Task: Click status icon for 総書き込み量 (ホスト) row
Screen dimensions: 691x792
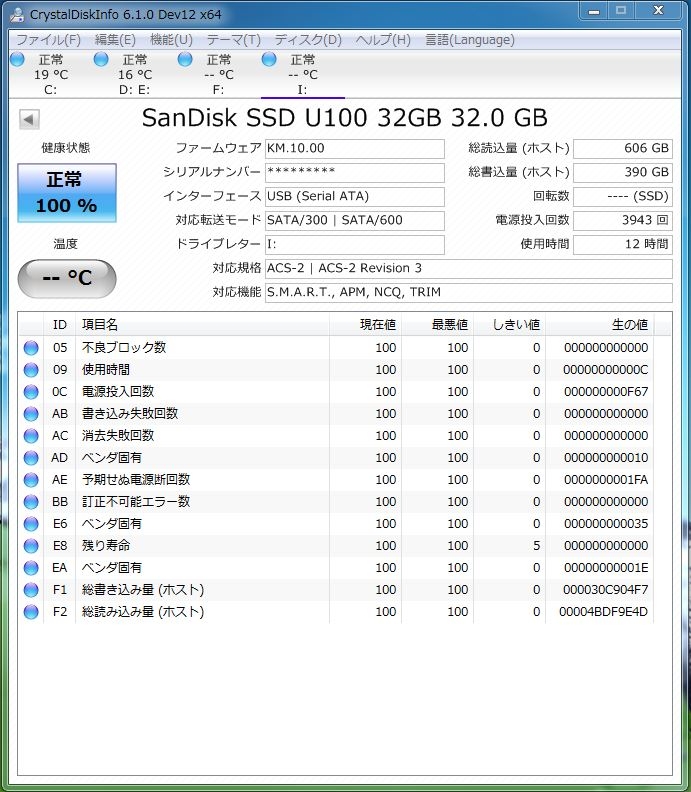Action: (x=31, y=590)
